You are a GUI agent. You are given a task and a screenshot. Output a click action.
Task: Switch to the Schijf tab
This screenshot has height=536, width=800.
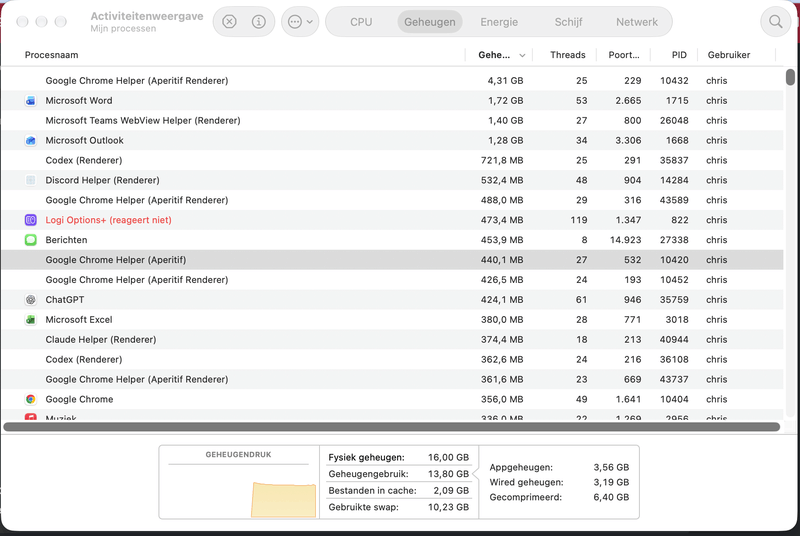pos(568,22)
